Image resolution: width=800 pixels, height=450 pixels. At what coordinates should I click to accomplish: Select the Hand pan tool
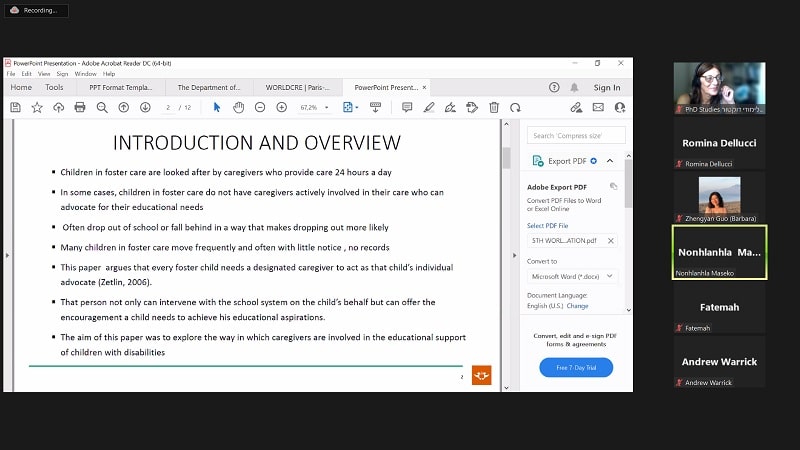pyautogui.click(x=239, y=107)
